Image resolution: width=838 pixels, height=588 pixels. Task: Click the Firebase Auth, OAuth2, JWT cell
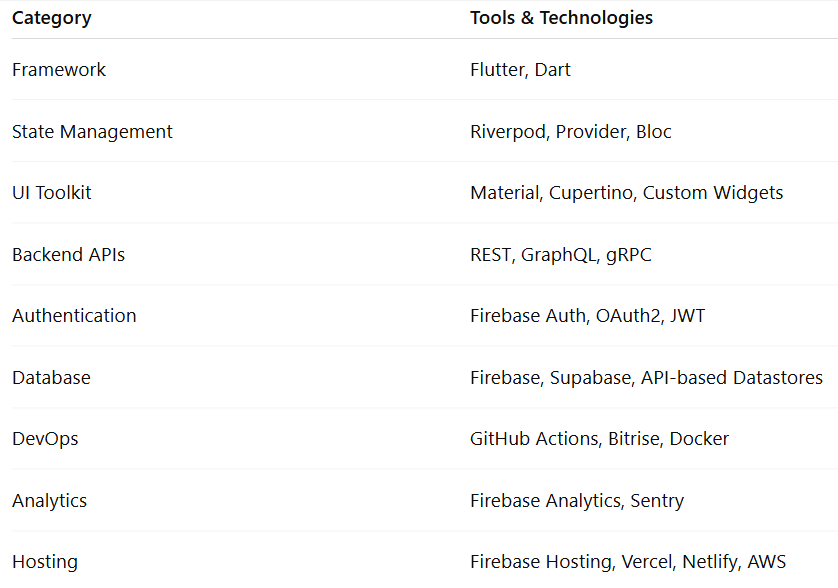pos(587,316)
